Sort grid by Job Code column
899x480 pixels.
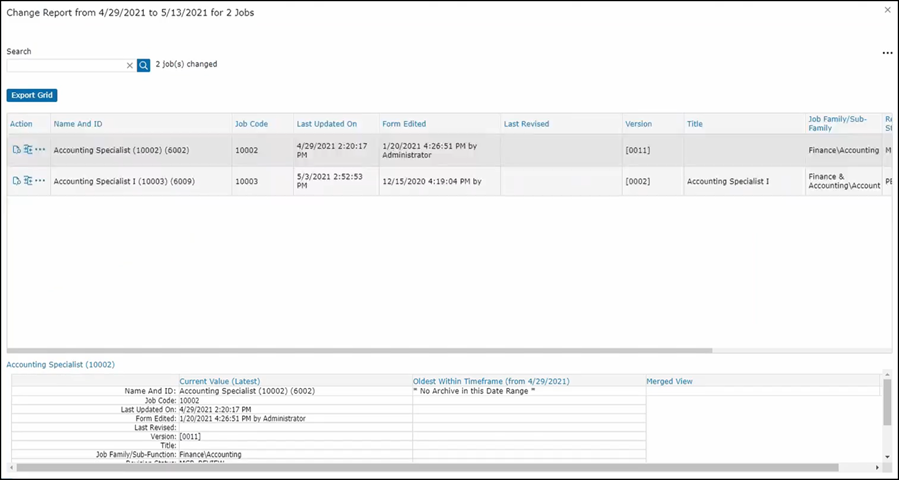click(251, 124)
